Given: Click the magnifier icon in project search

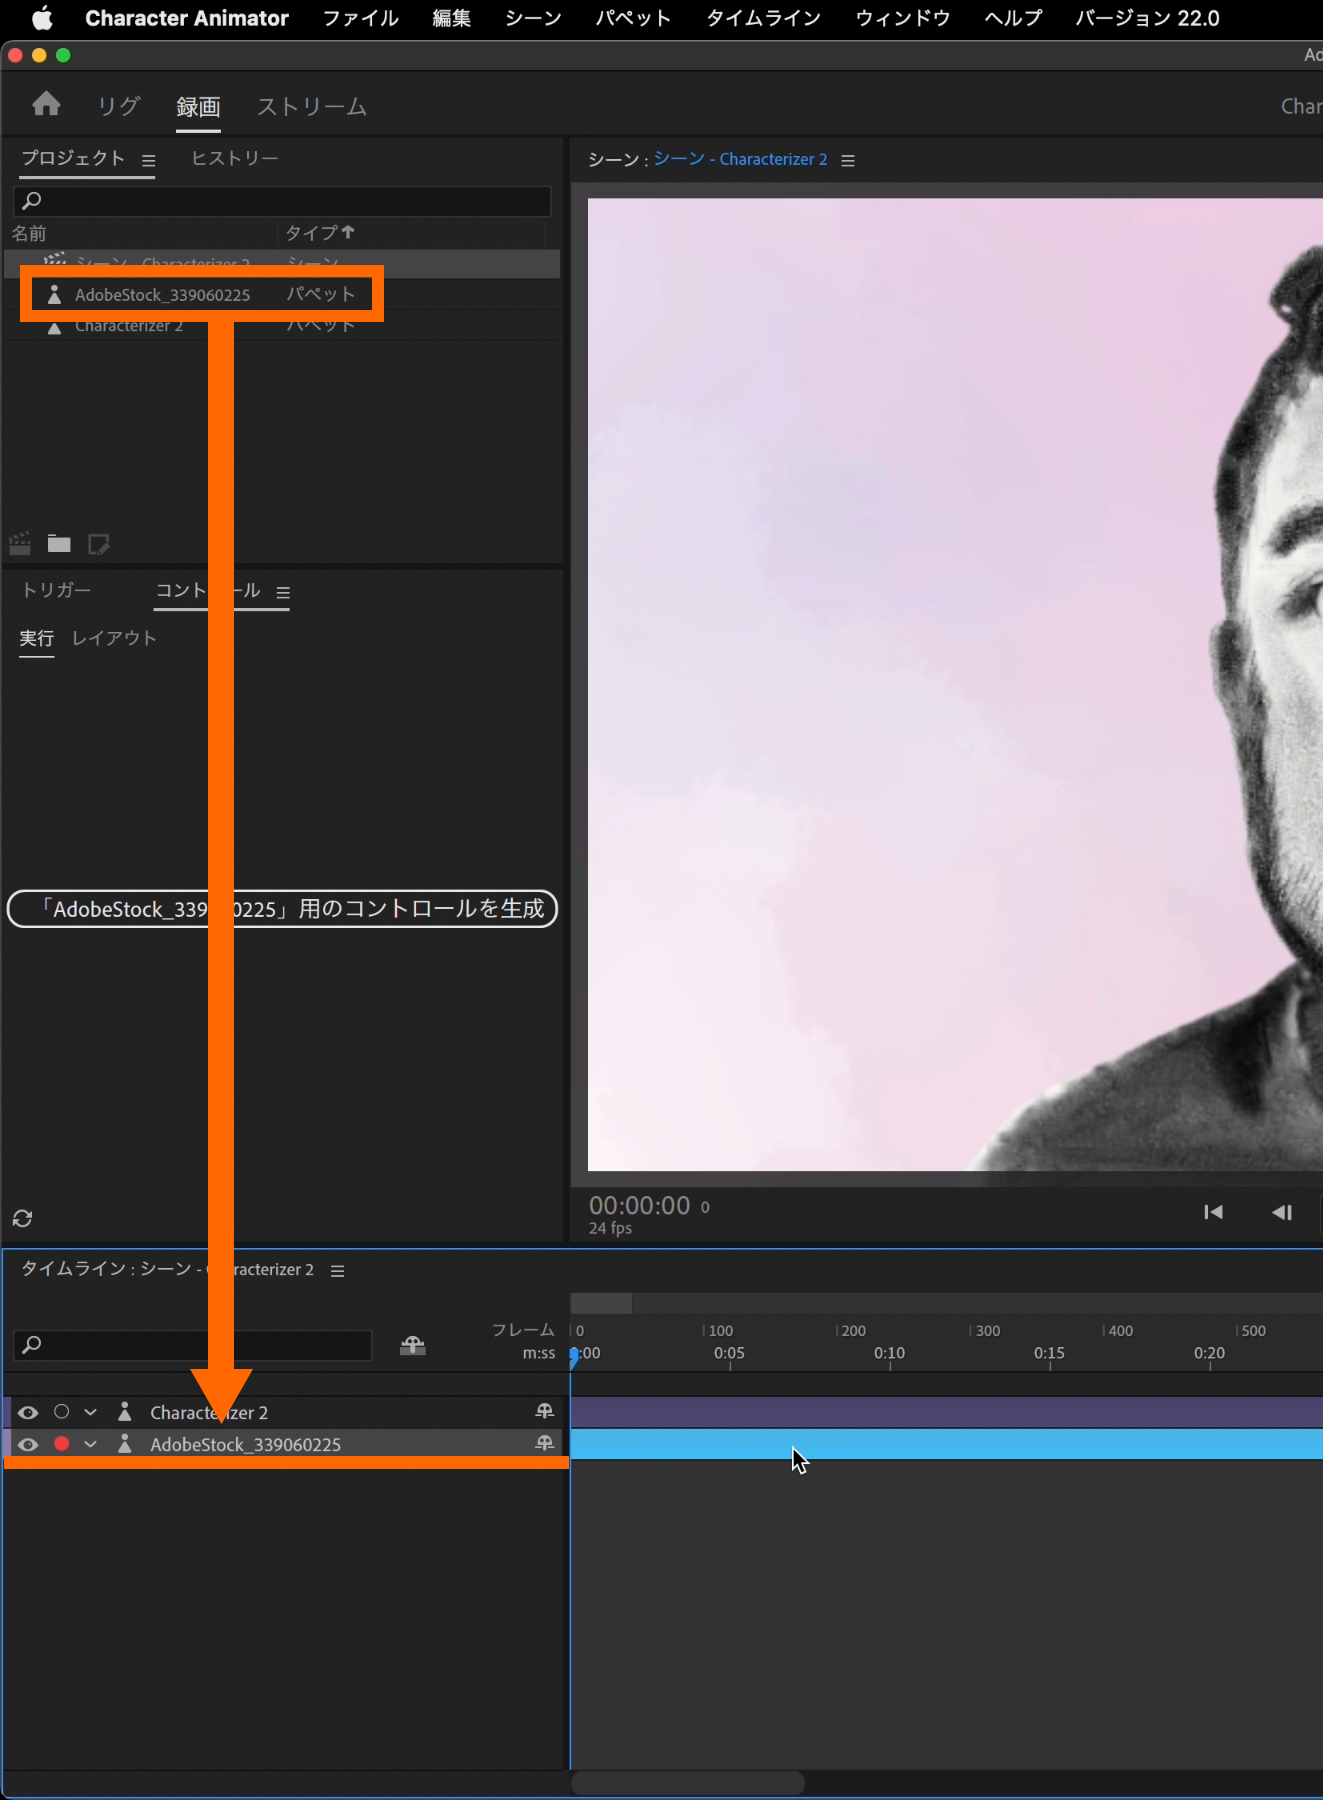Looking at the screenshot, I should (x=32, y=201).
